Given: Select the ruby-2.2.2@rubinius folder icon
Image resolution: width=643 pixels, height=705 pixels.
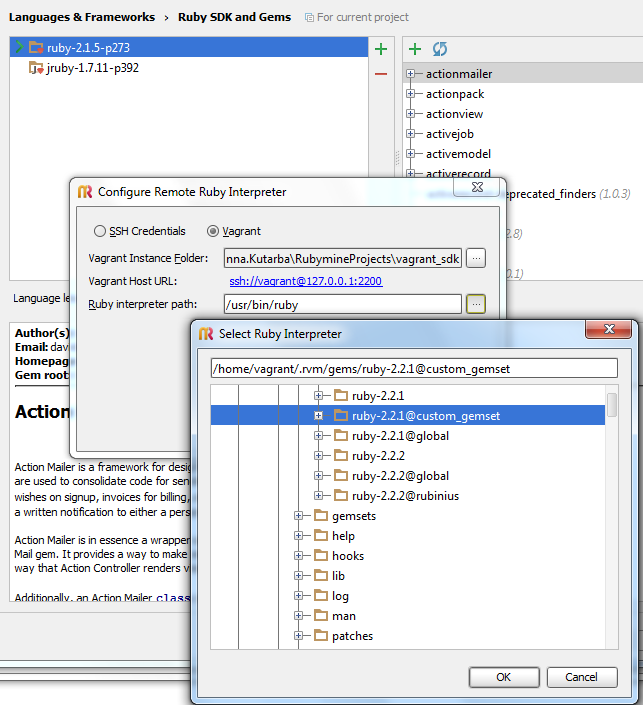Looking at the screenshot, I should (x=341, y=495).
